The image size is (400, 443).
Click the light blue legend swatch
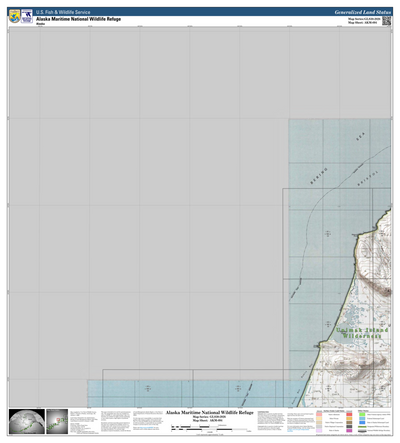click(x=362, y=418)
